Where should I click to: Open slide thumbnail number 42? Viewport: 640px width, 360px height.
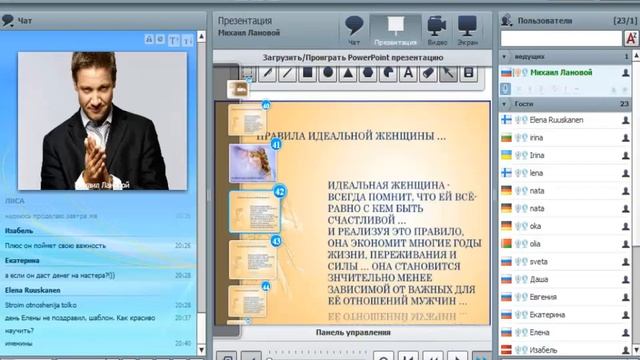tap(255, 211)
